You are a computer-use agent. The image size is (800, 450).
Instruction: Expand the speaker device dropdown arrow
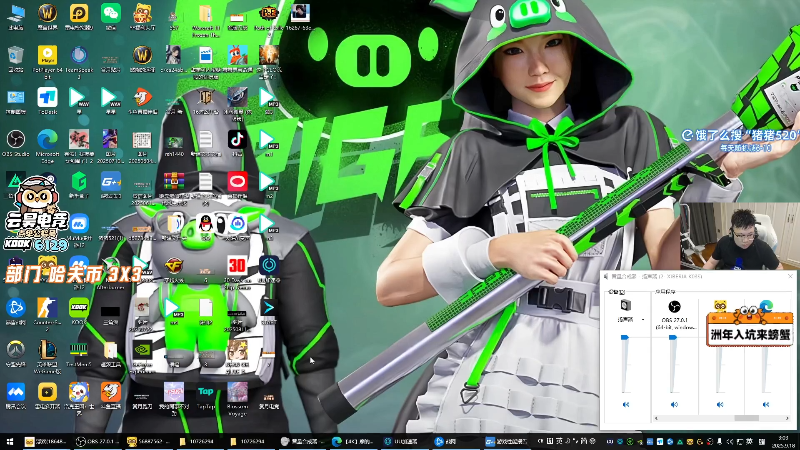pyautogui.click(x=643, y=319)
